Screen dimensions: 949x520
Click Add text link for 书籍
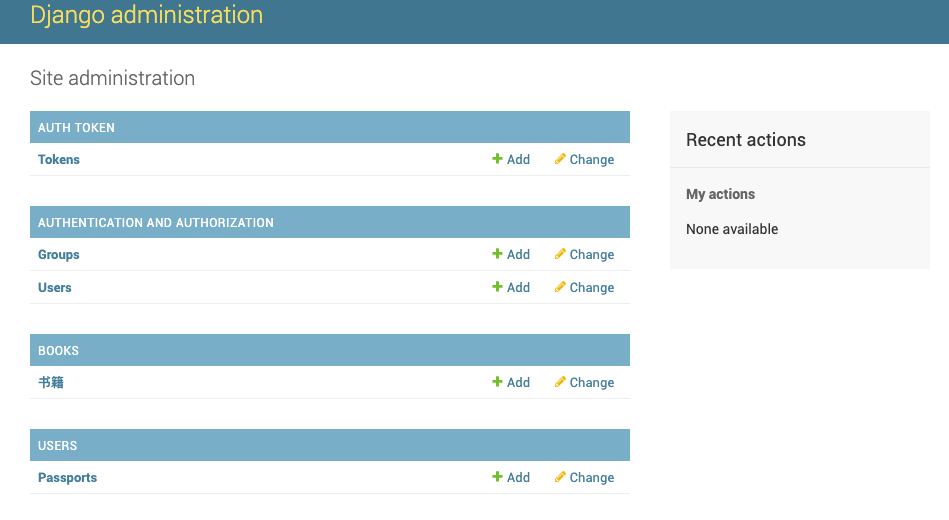click(518, 383)
